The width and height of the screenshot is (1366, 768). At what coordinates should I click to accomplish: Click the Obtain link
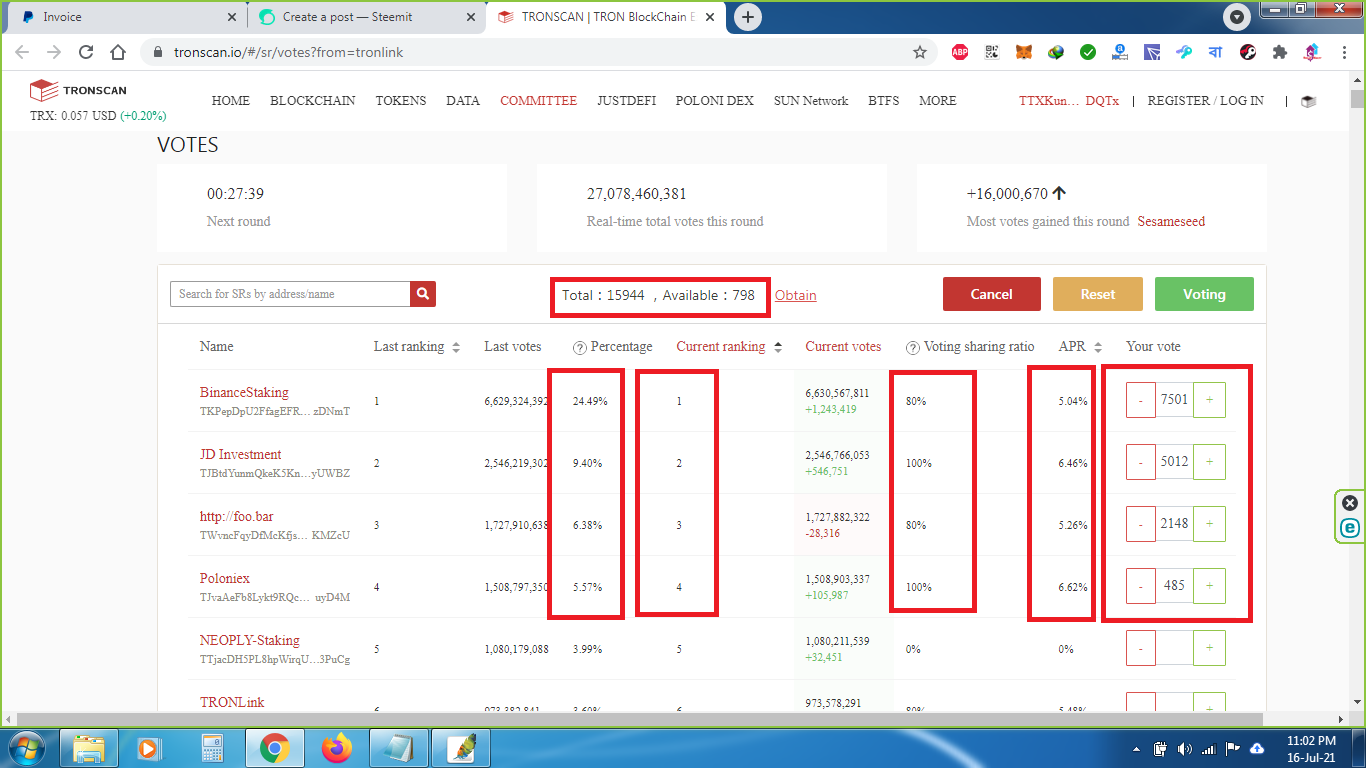796,295
